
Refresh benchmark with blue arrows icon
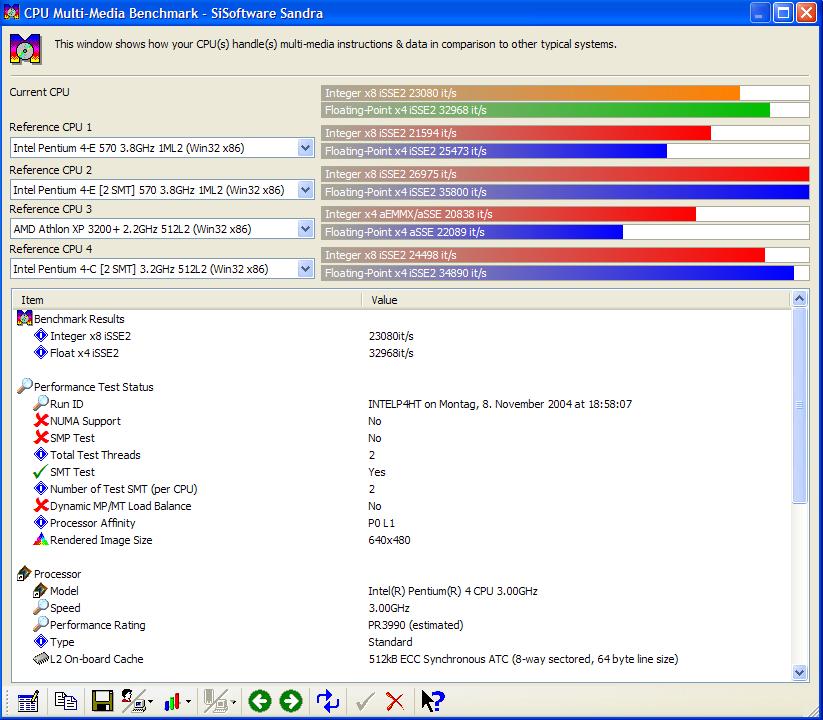(328, 701)
